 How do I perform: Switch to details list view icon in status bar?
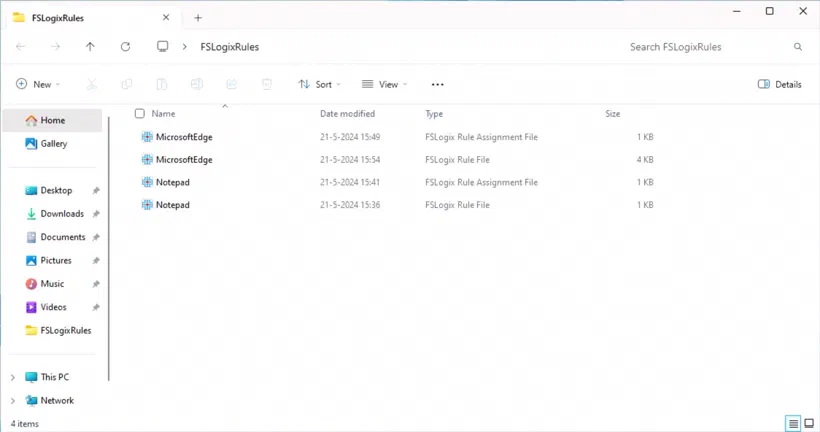click(x=793, y=423)
